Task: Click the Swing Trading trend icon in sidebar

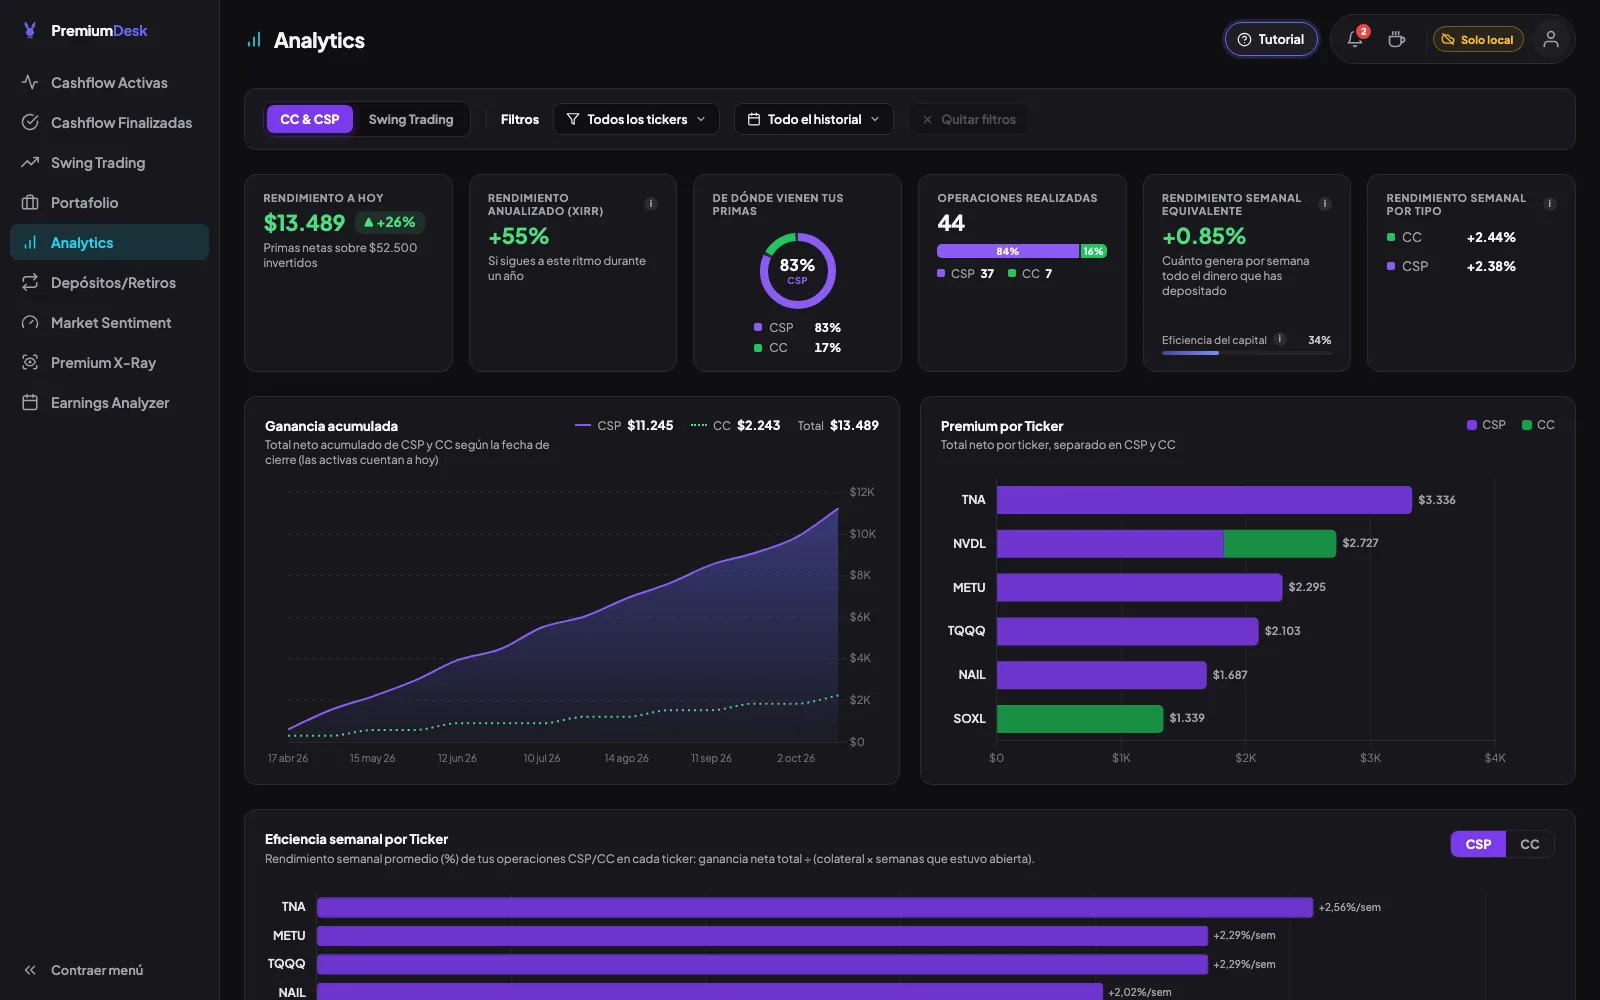Action: click(30, 162)
